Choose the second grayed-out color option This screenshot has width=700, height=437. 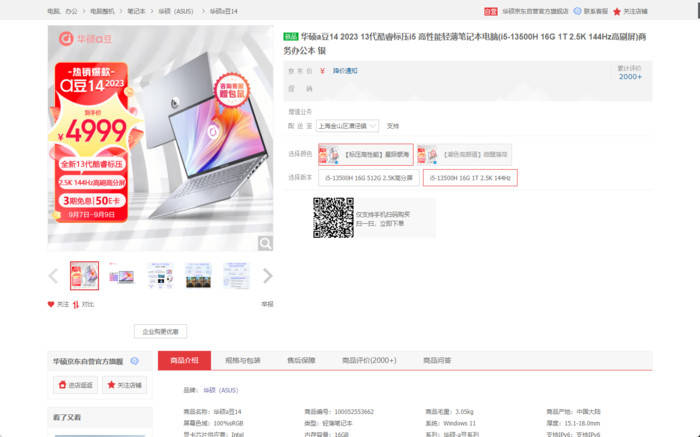tap(464, 154)
